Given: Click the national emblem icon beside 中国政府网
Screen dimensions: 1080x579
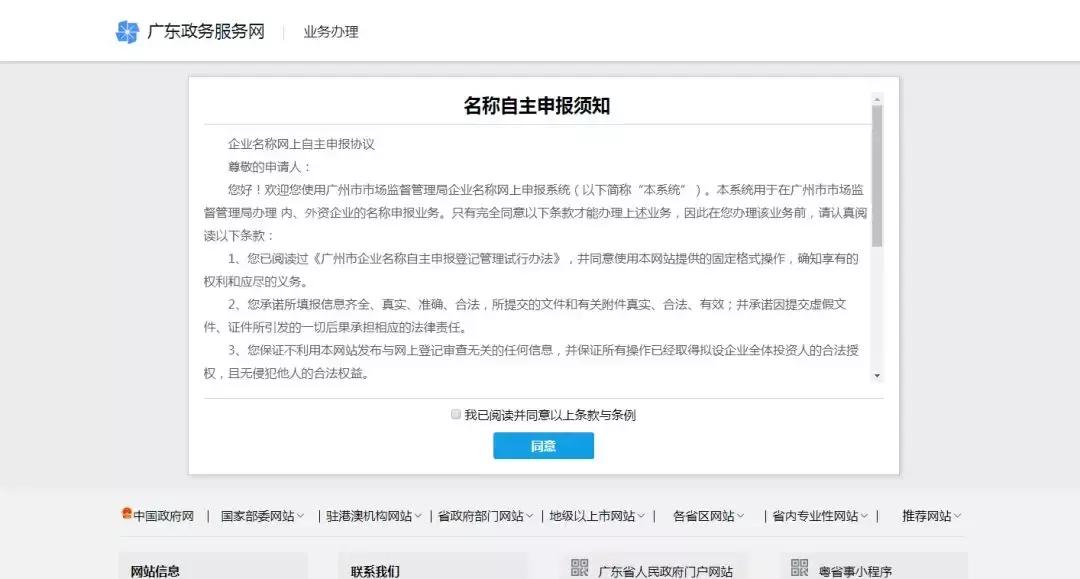Looking at the screenshot, I should [125, 511].
